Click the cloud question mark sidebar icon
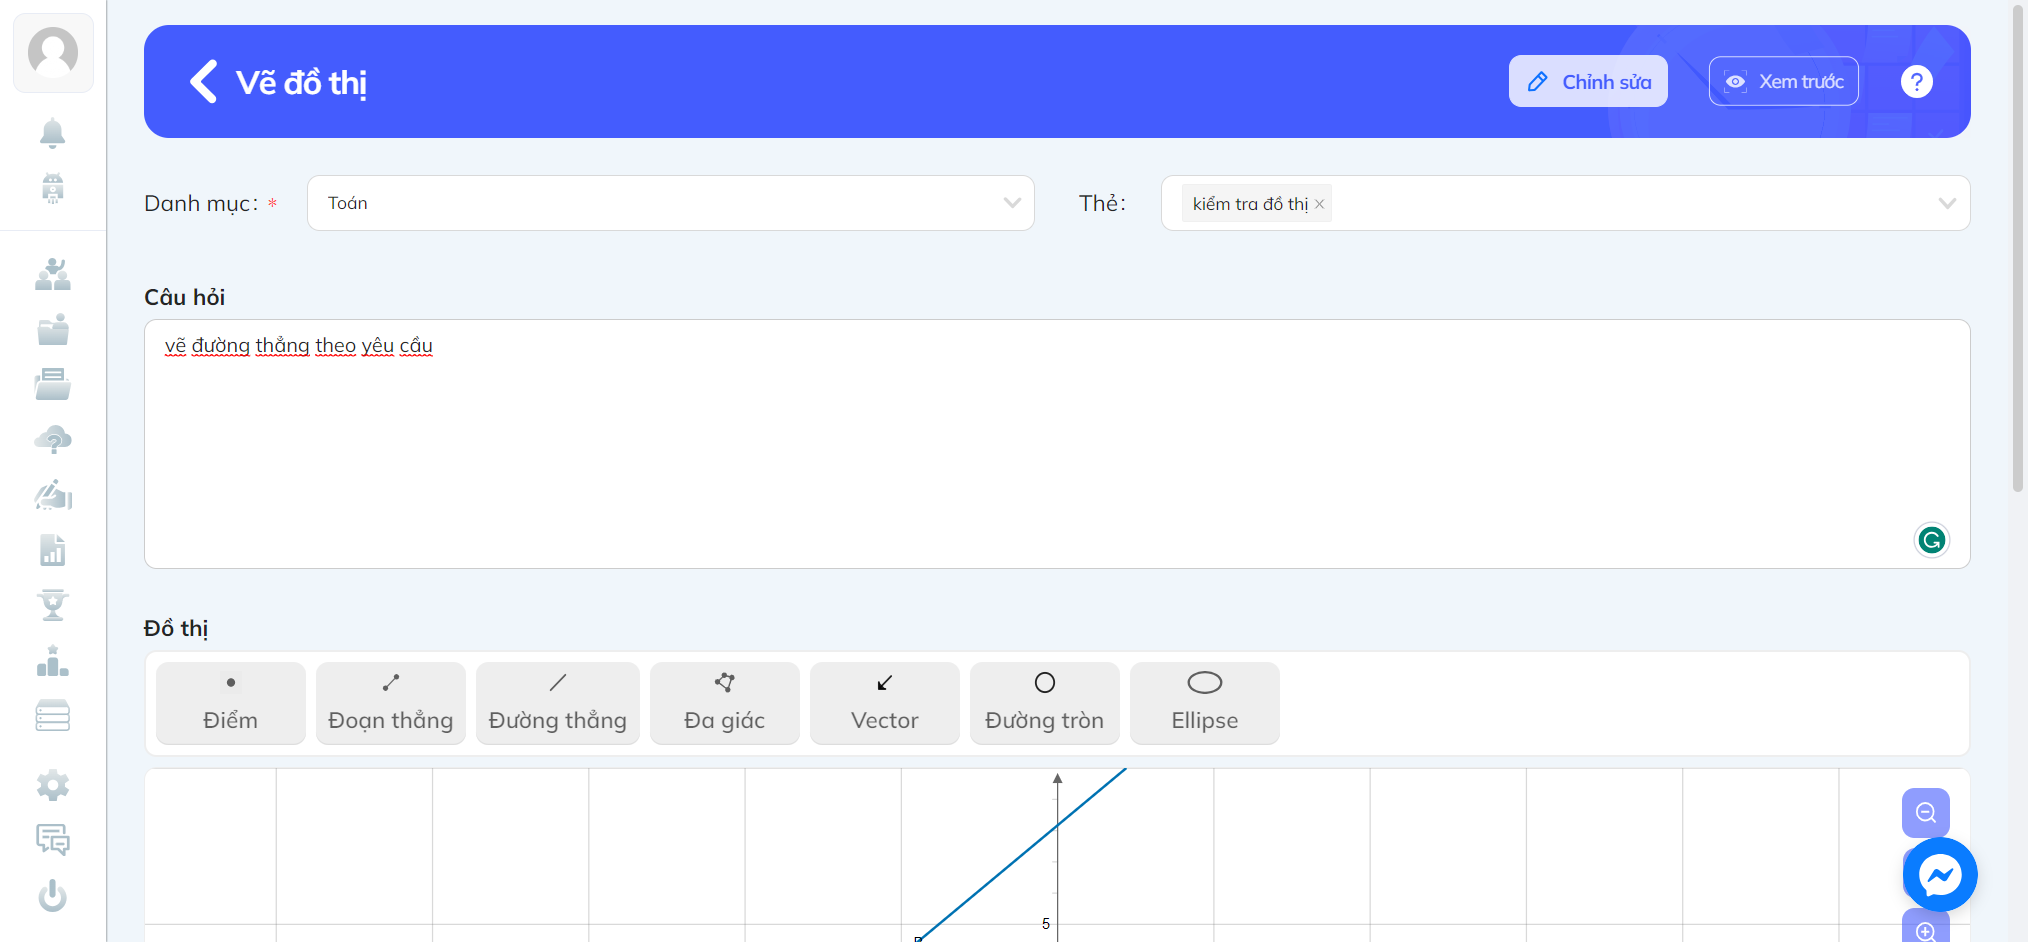Screen dimensions: 2028x942 tap(53, 440)
